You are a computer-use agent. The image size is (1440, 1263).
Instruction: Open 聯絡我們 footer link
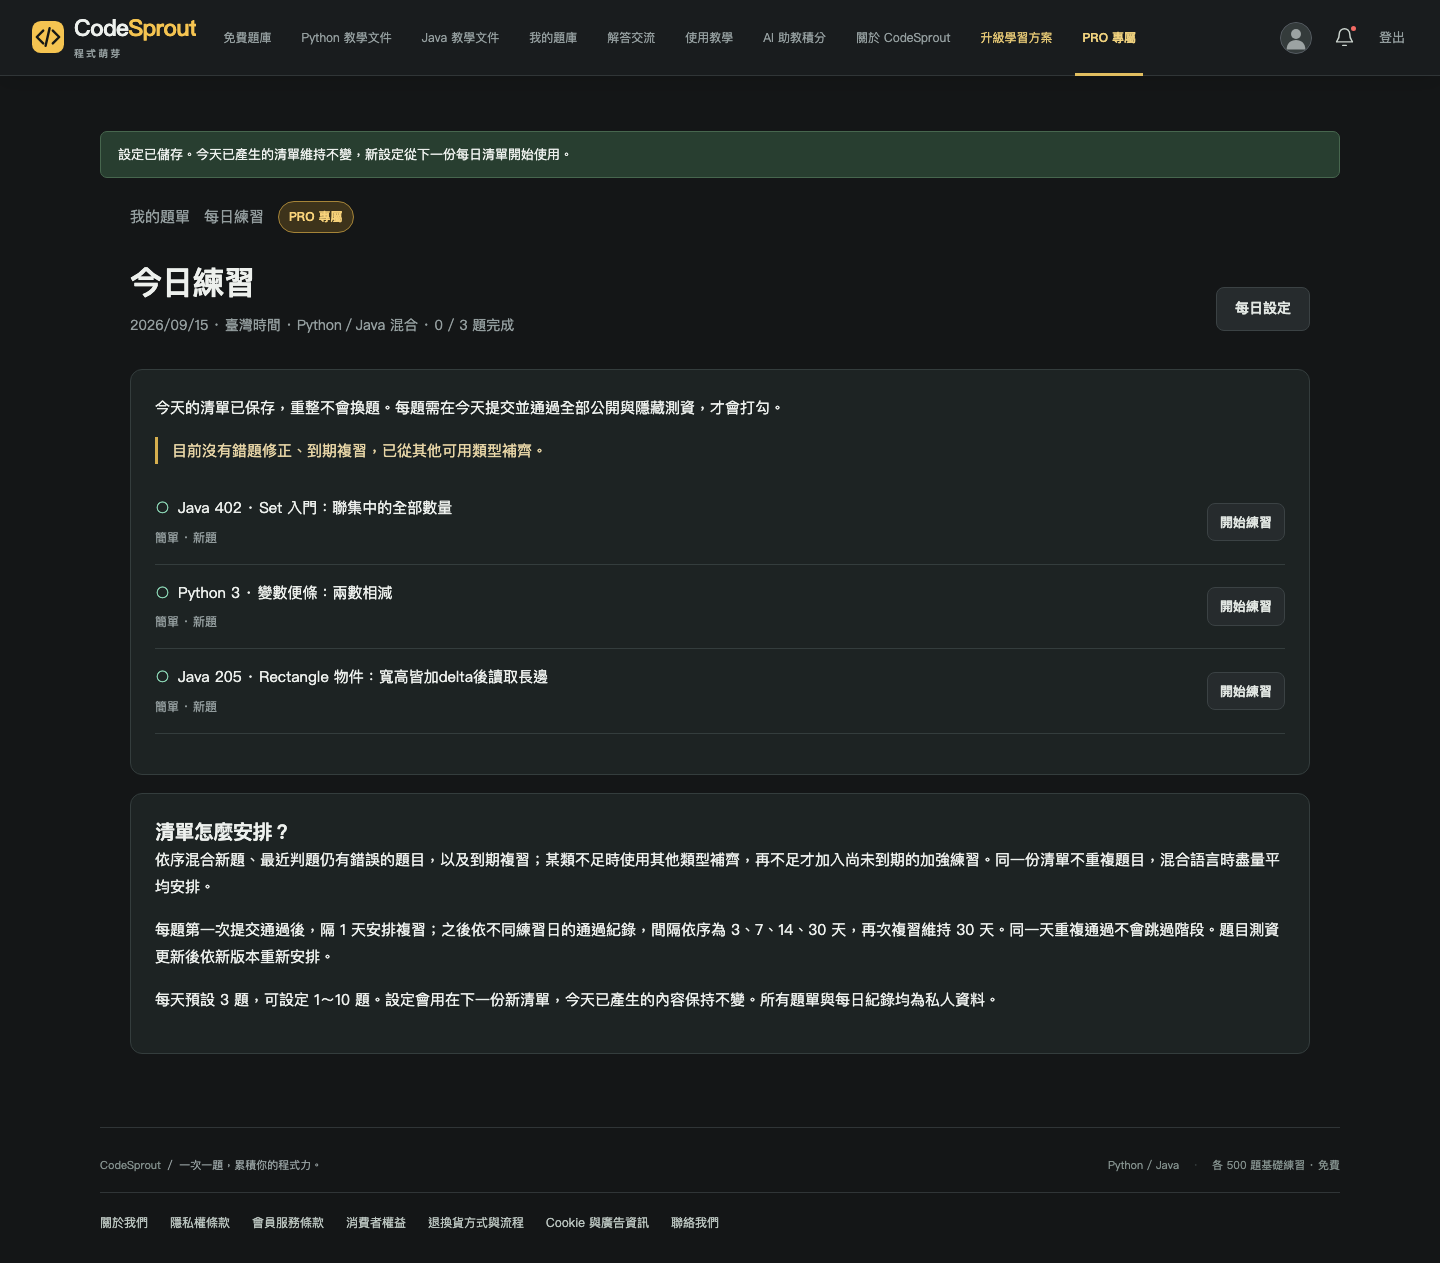coord(695,1223)
